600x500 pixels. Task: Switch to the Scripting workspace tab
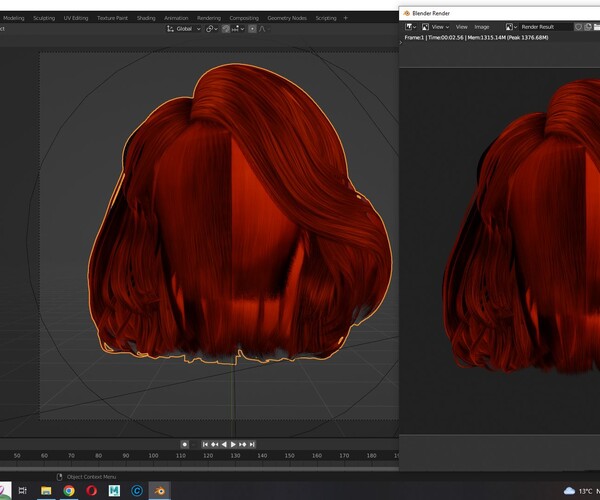[x=326, y=18]
